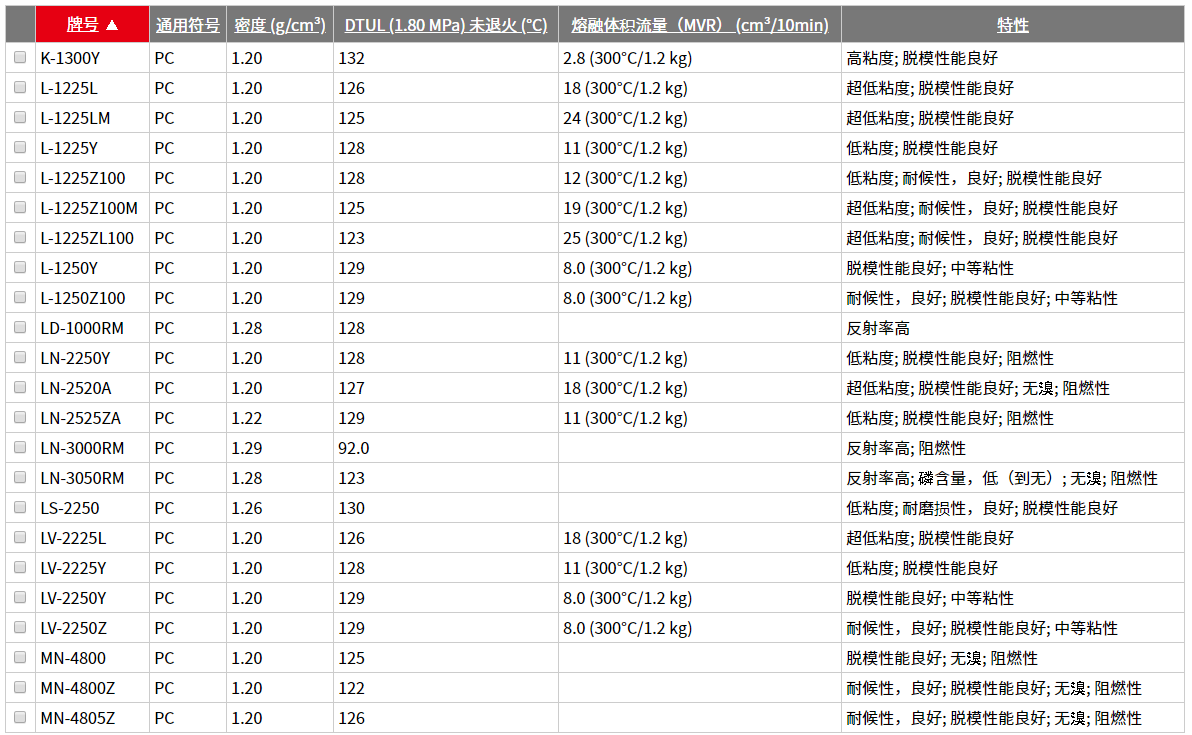Check the LV-2250Z row checkbox
Screen dimensions: 1192x735
(20, 628)
